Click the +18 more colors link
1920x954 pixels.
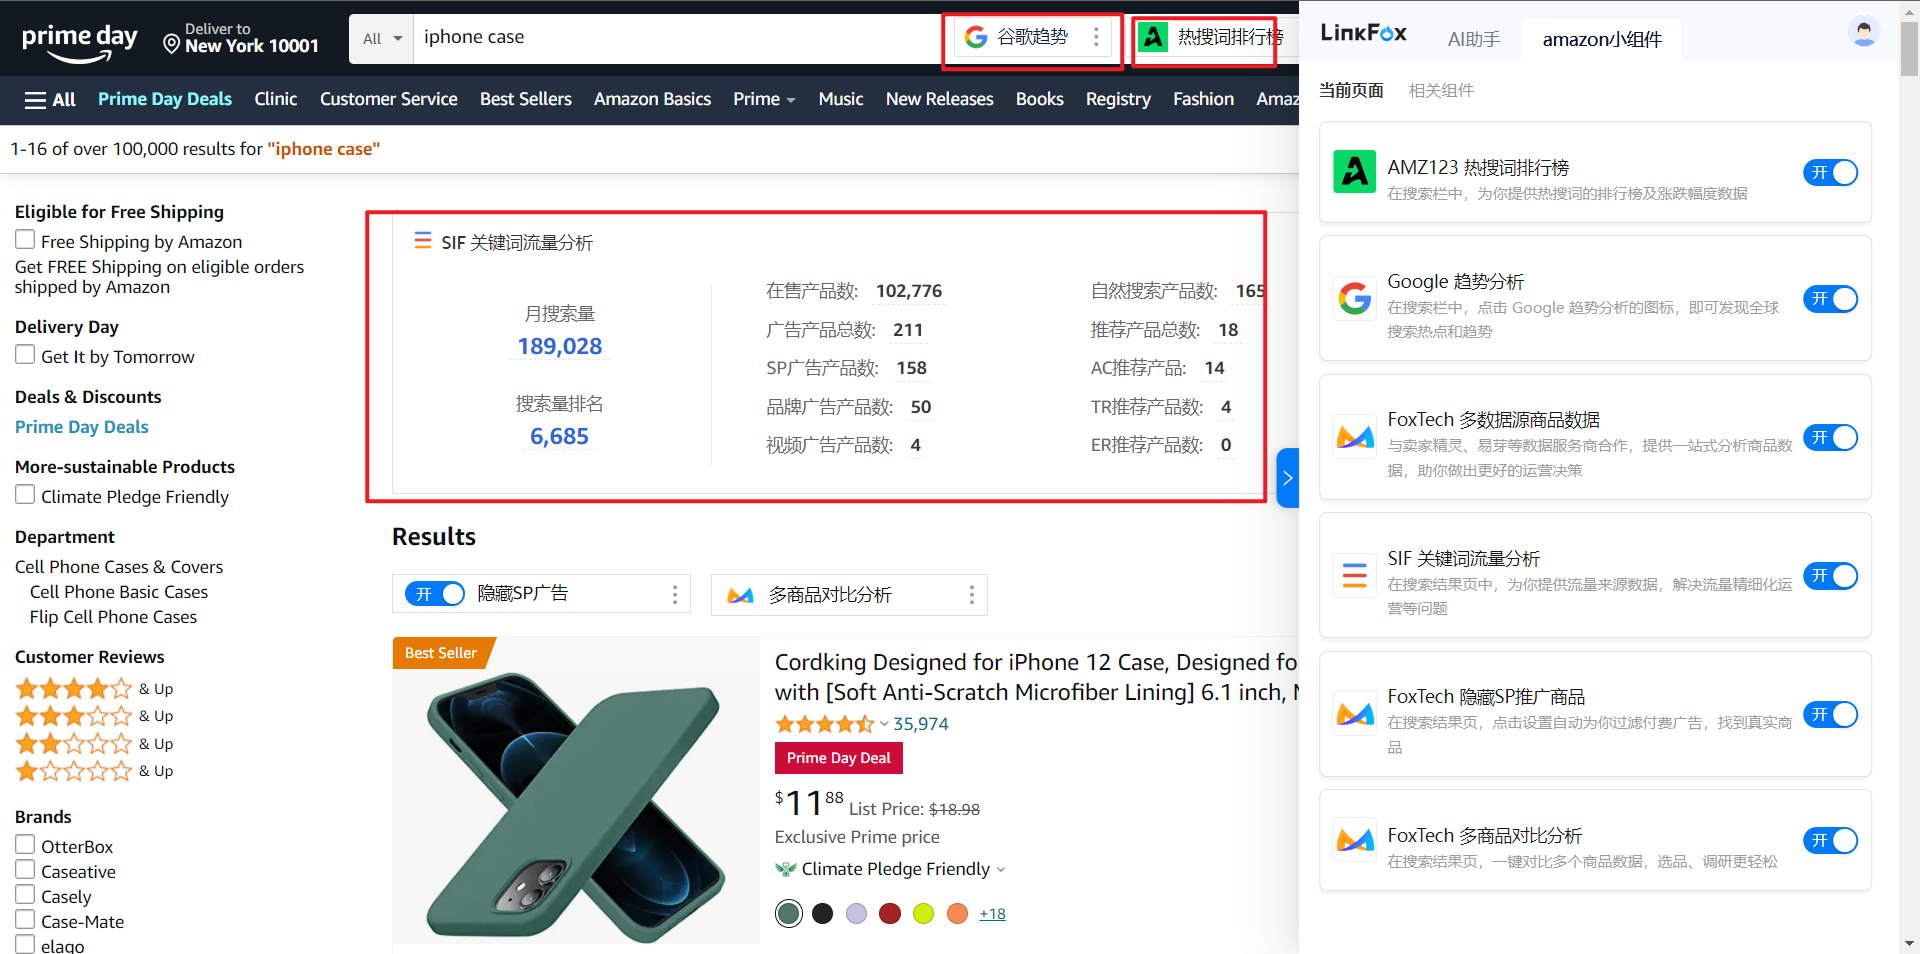point(992,914)
